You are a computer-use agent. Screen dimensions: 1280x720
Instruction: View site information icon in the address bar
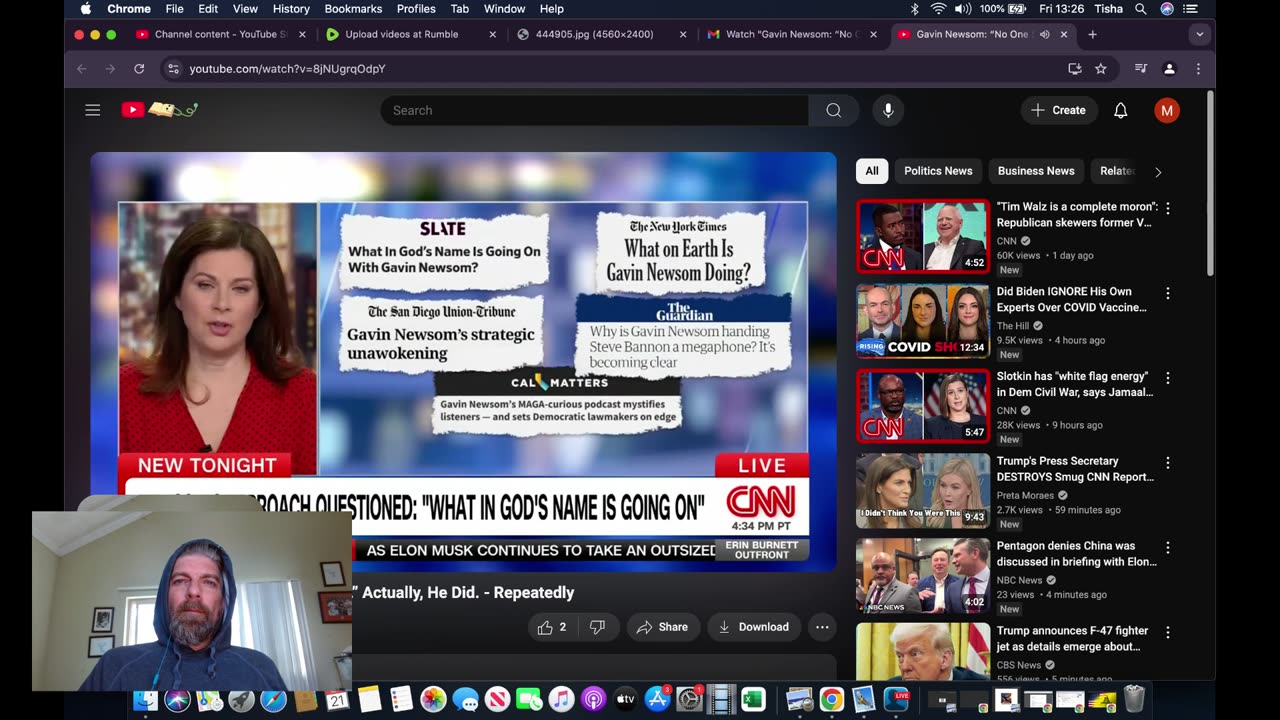(173, 69)
